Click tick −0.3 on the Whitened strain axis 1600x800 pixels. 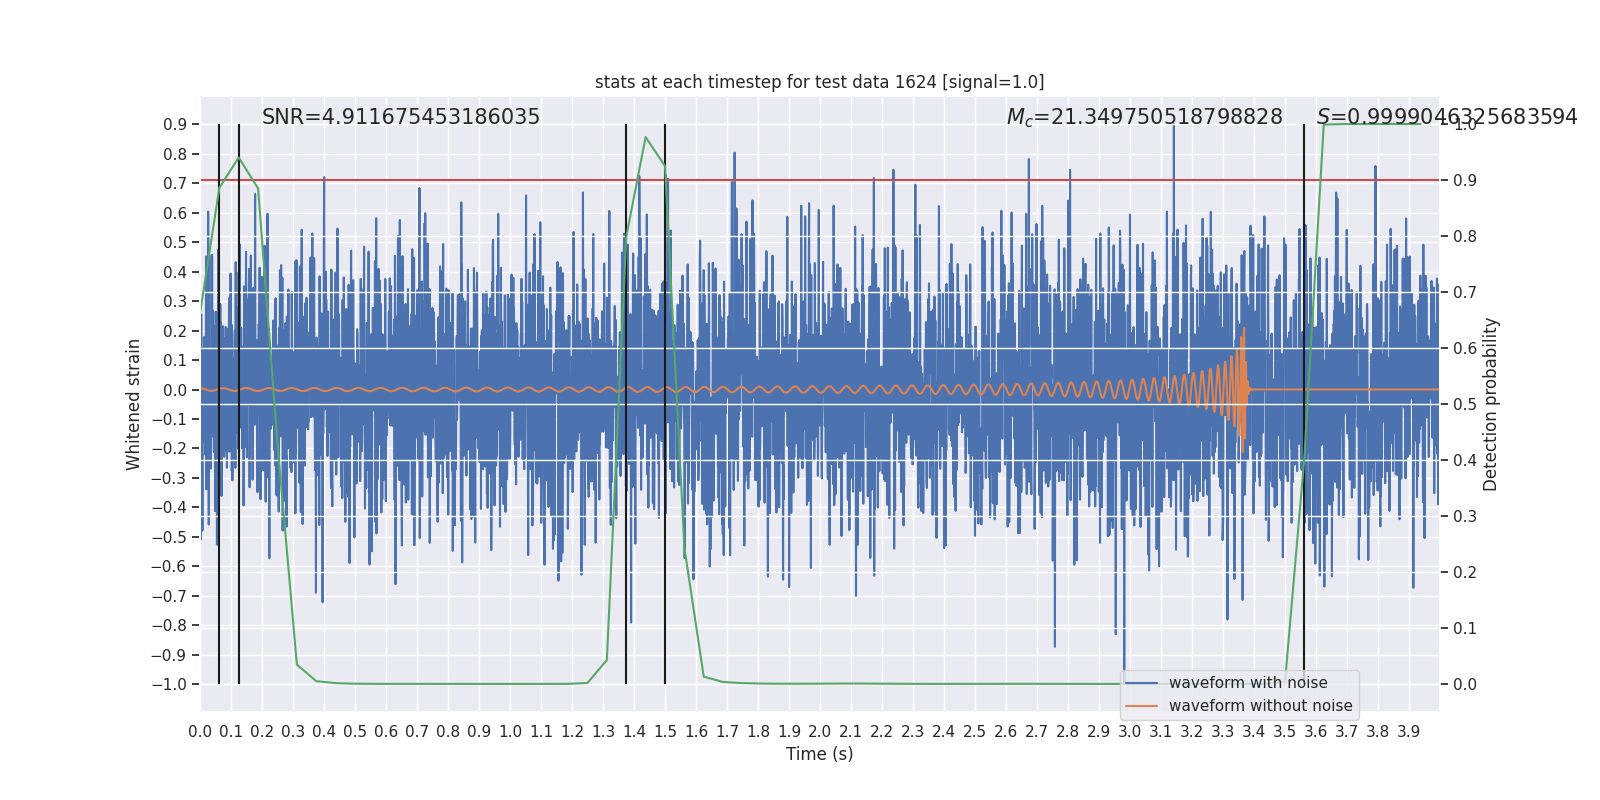pyautogui.click(x=169, y=478)
